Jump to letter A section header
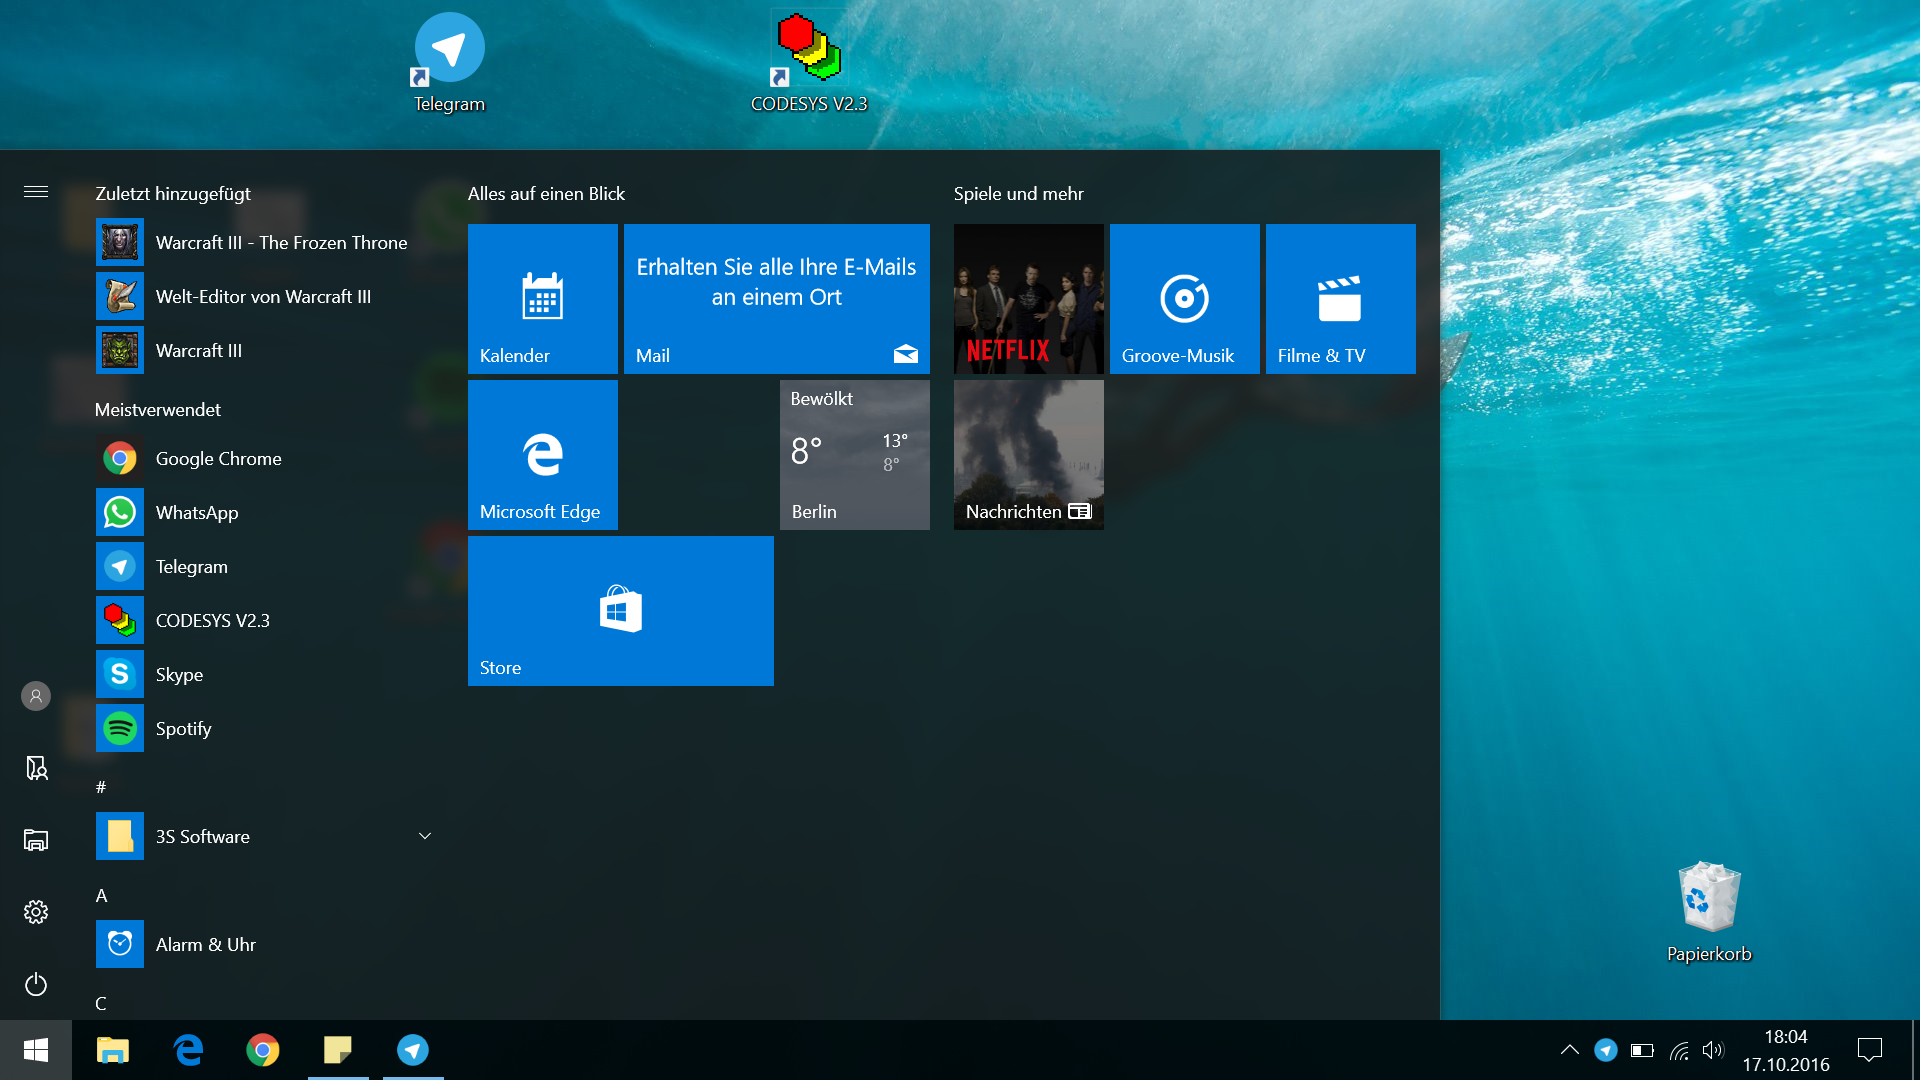Image resolution: width=1920 pixels, height=1080 pixels. click(x=101, y=896)
